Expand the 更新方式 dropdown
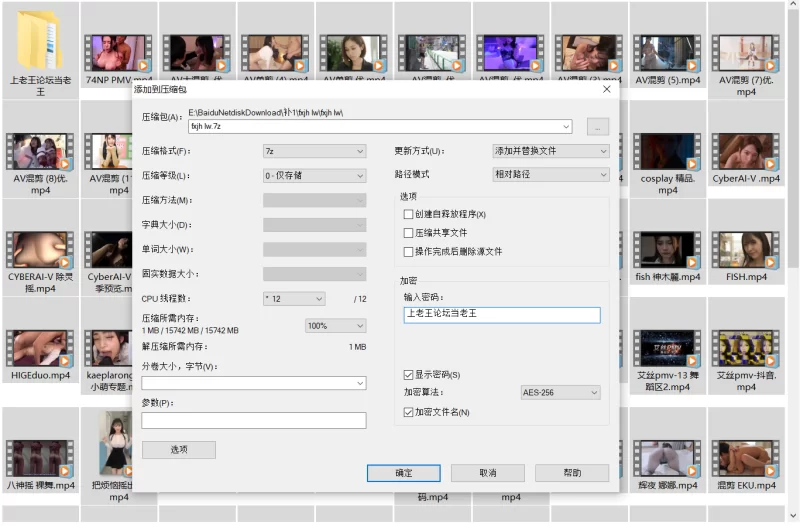 (x=550, y=151)
